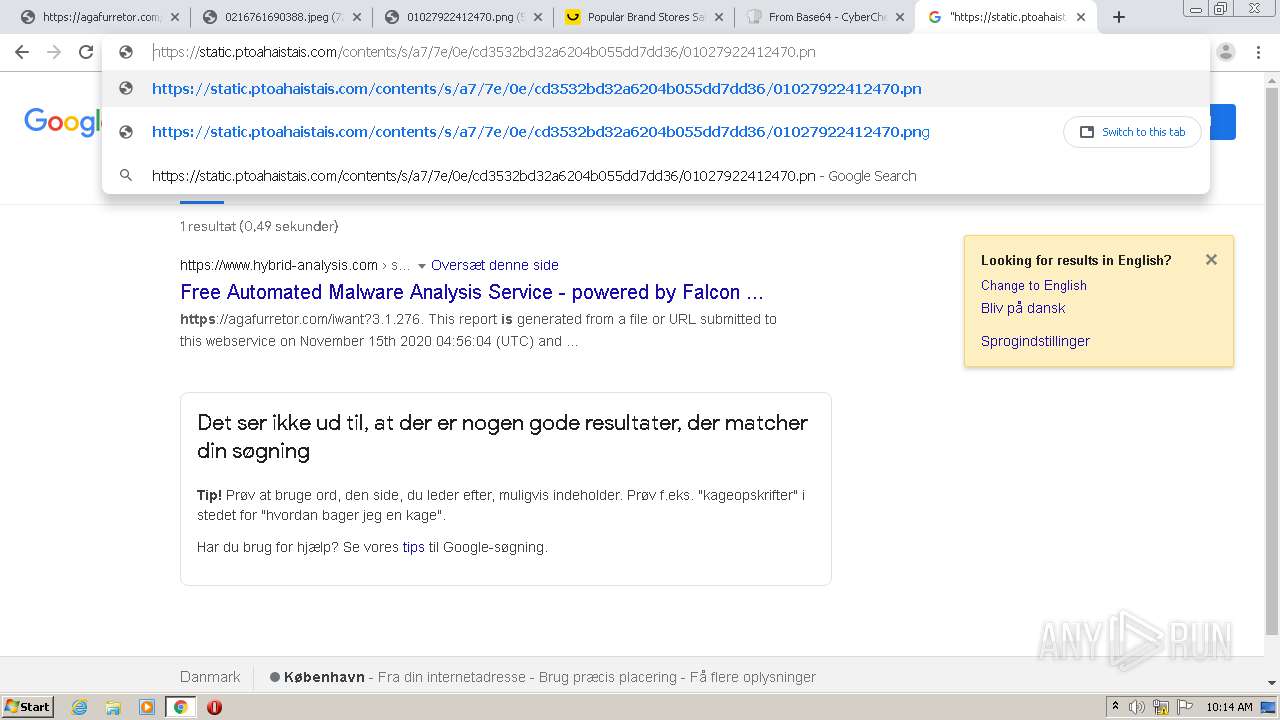
Task: Close the 0216761690388.jpeg tab
Action: click(x=357, y=17)
